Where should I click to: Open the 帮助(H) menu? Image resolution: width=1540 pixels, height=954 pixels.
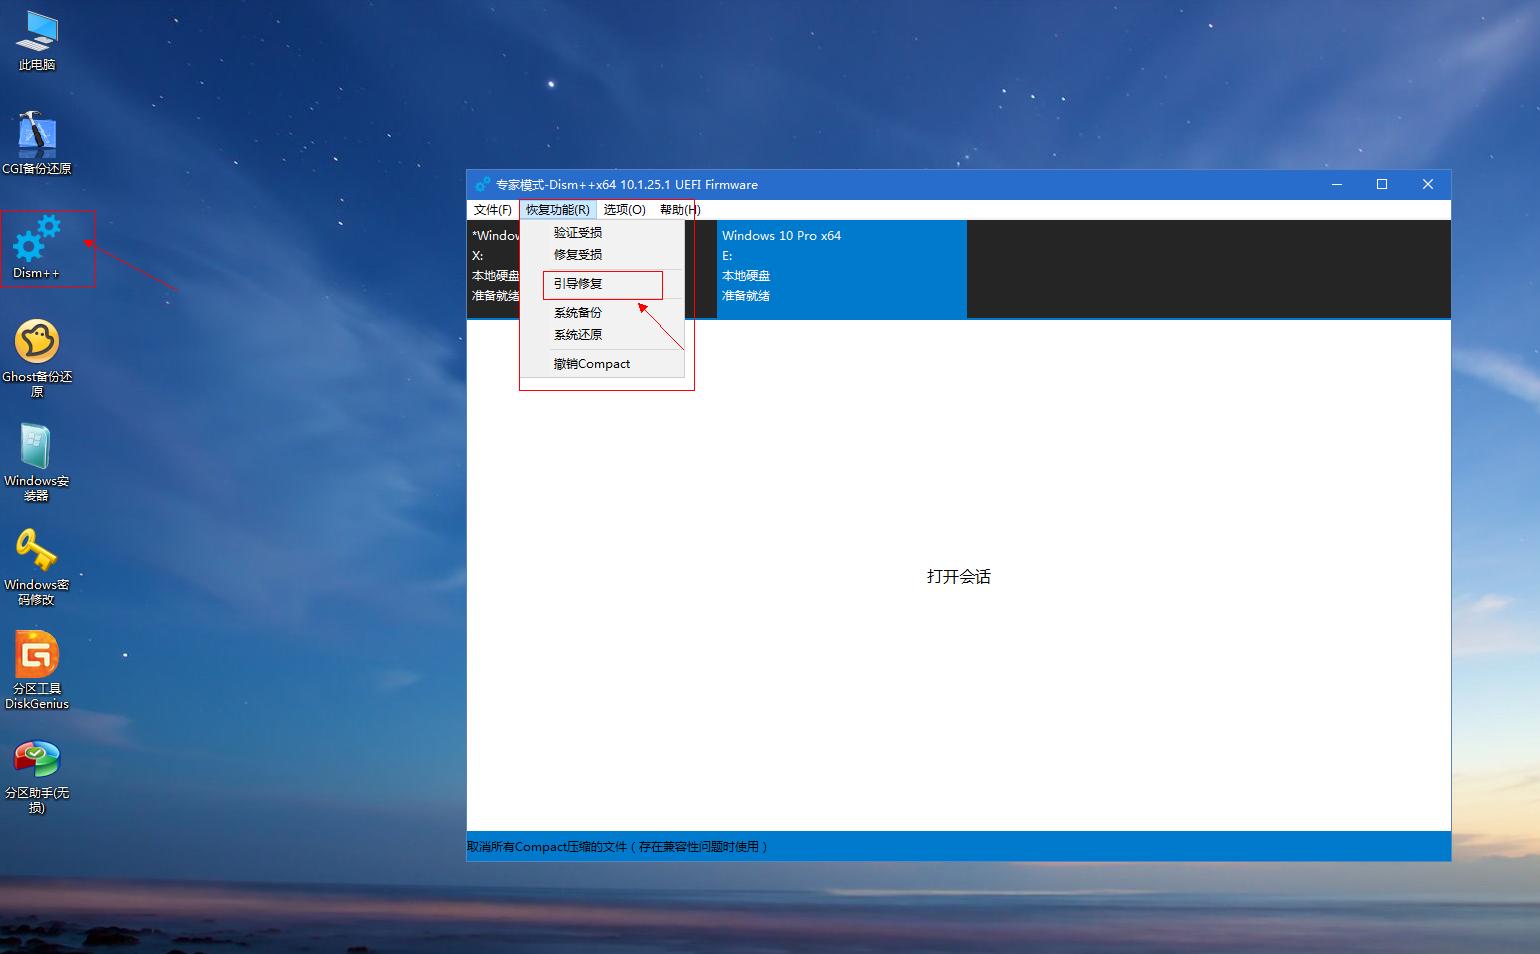(x=678, y=209)
